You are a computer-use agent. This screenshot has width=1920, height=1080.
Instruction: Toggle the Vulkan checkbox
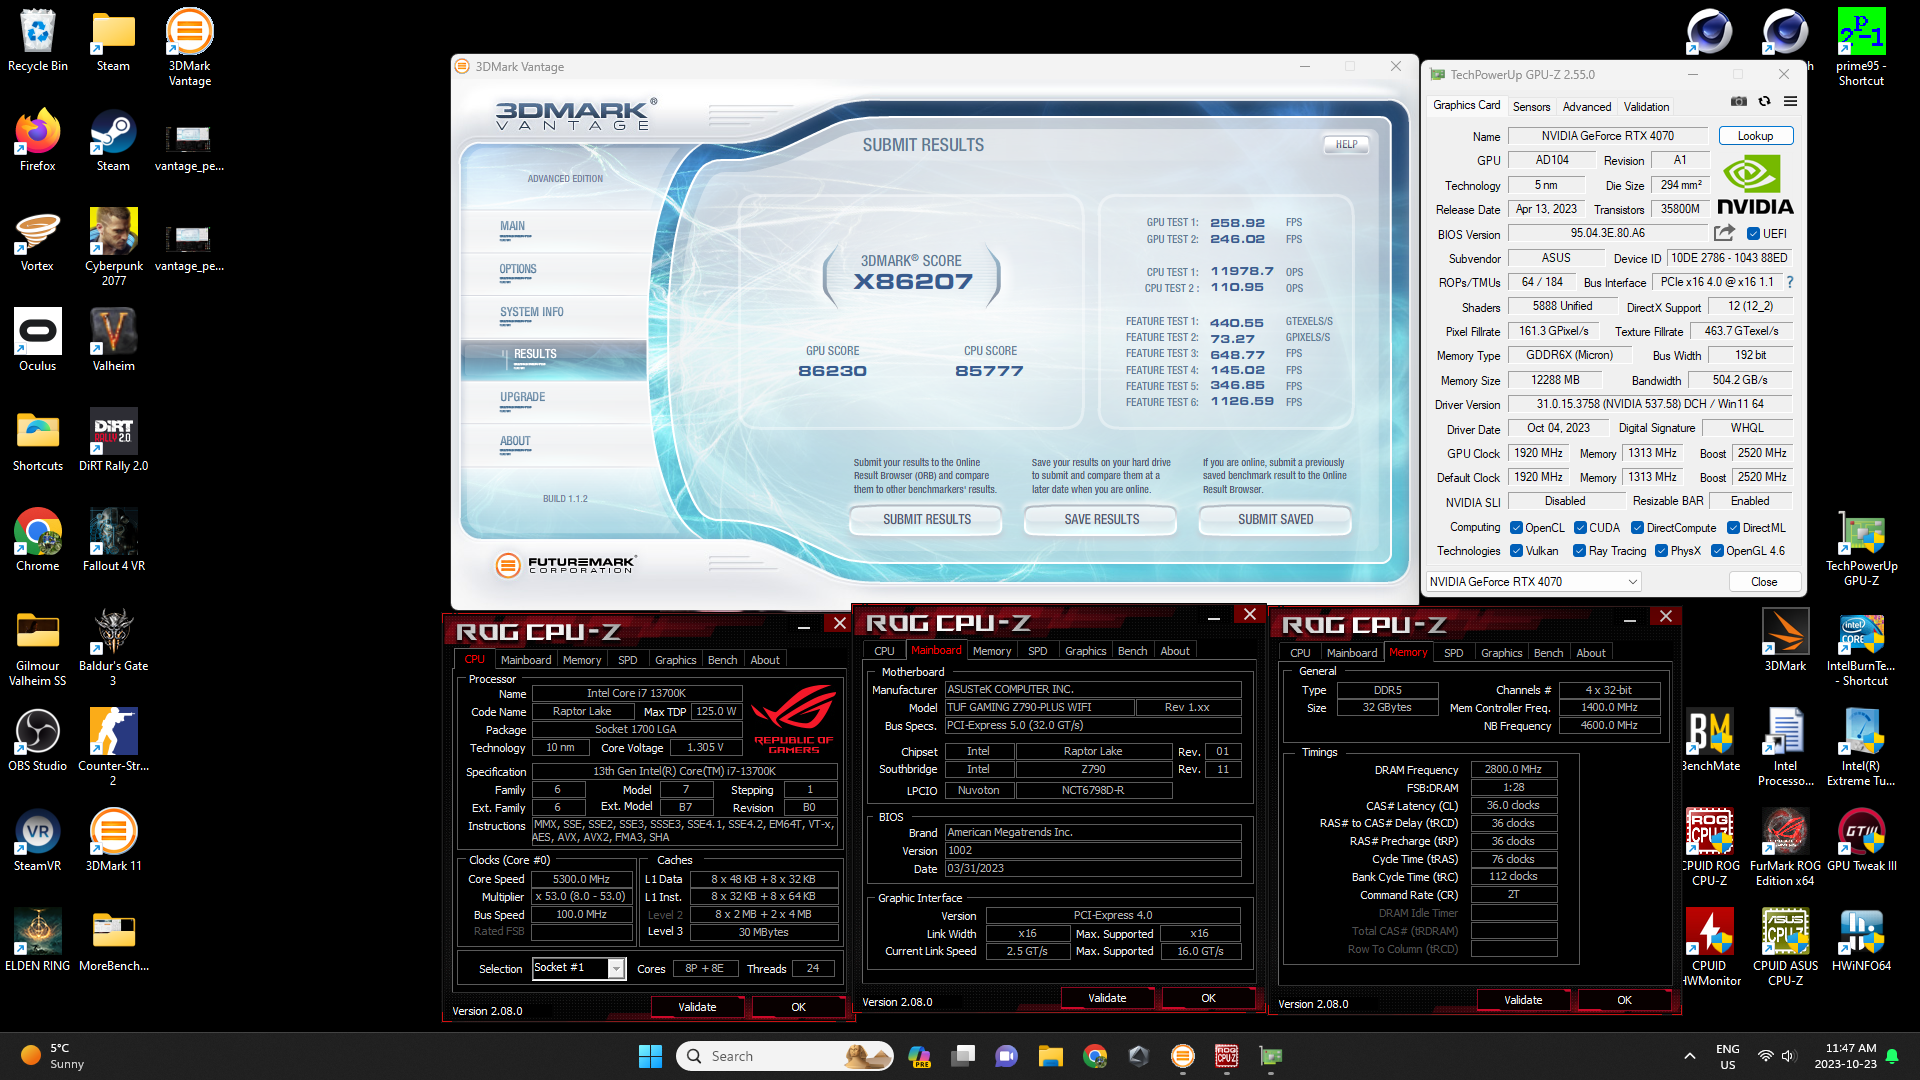click(1516, 551)
